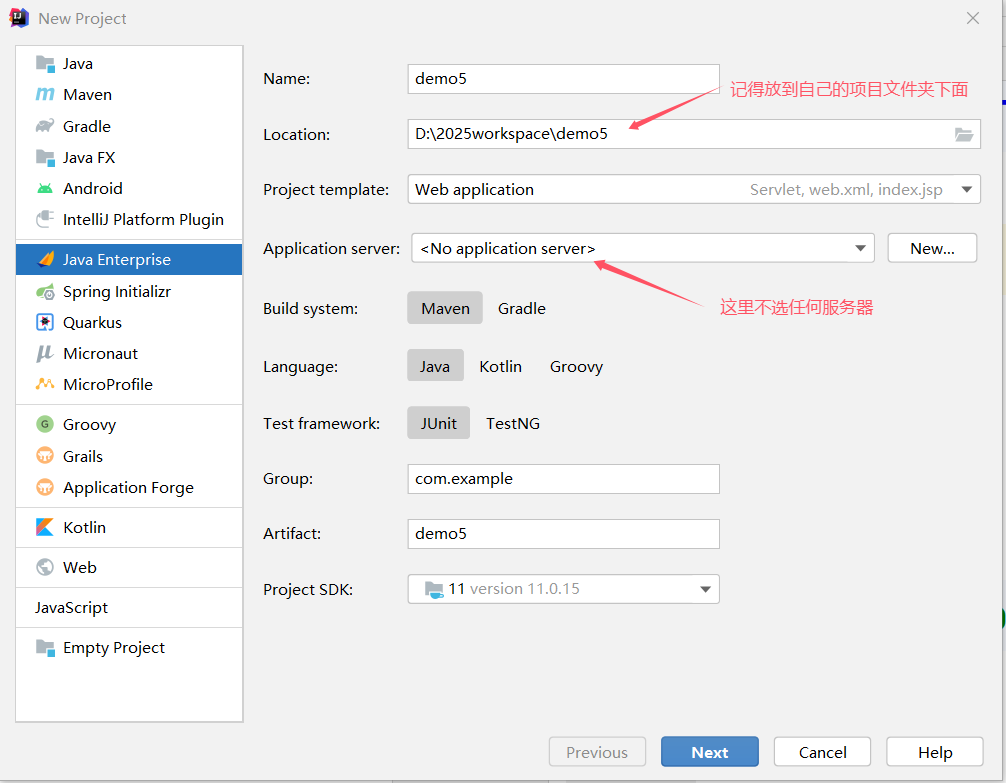Close the New Project dialog

[973, 19]
